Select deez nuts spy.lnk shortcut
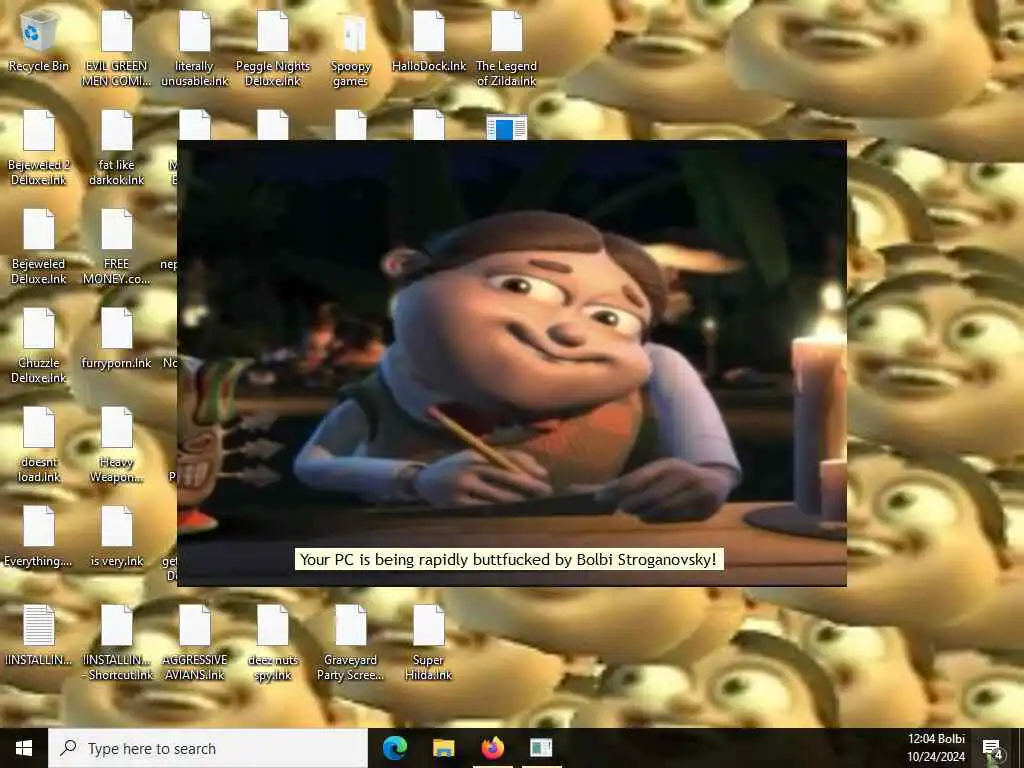 (x=272, y=644)
